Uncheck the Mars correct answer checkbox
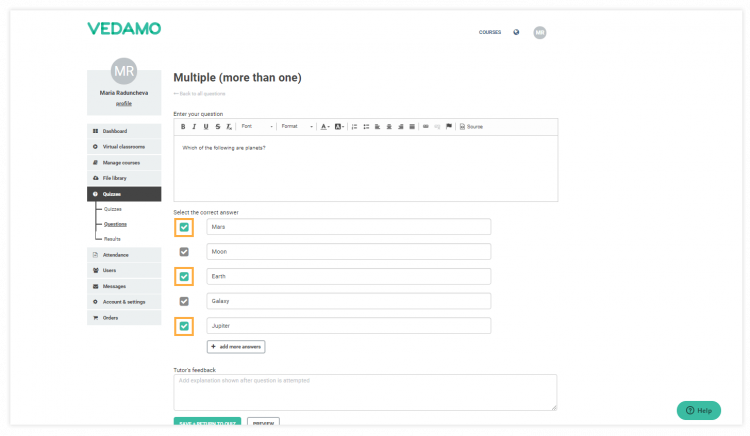 tap(184, 227)
